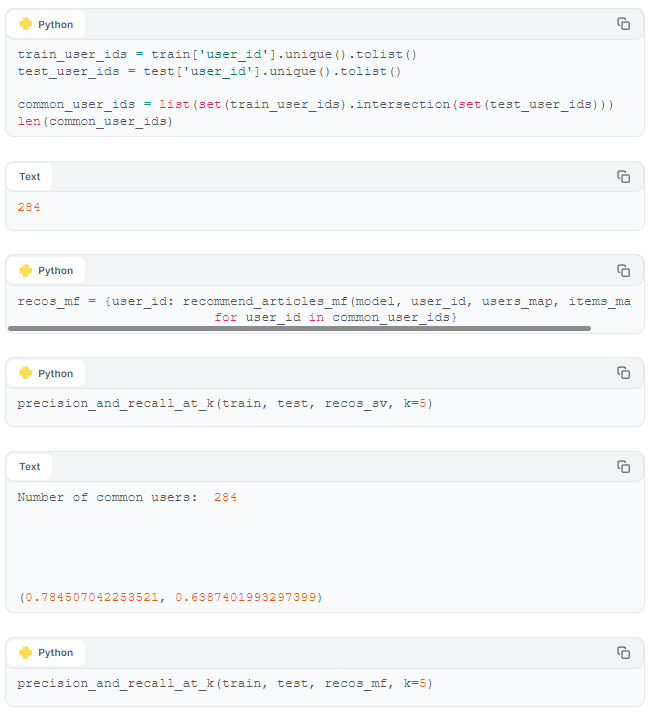Click Python logo above recos_sv evaluation code
The height and width of the screenshot is (716, 656).
click(x=26, y=374)
